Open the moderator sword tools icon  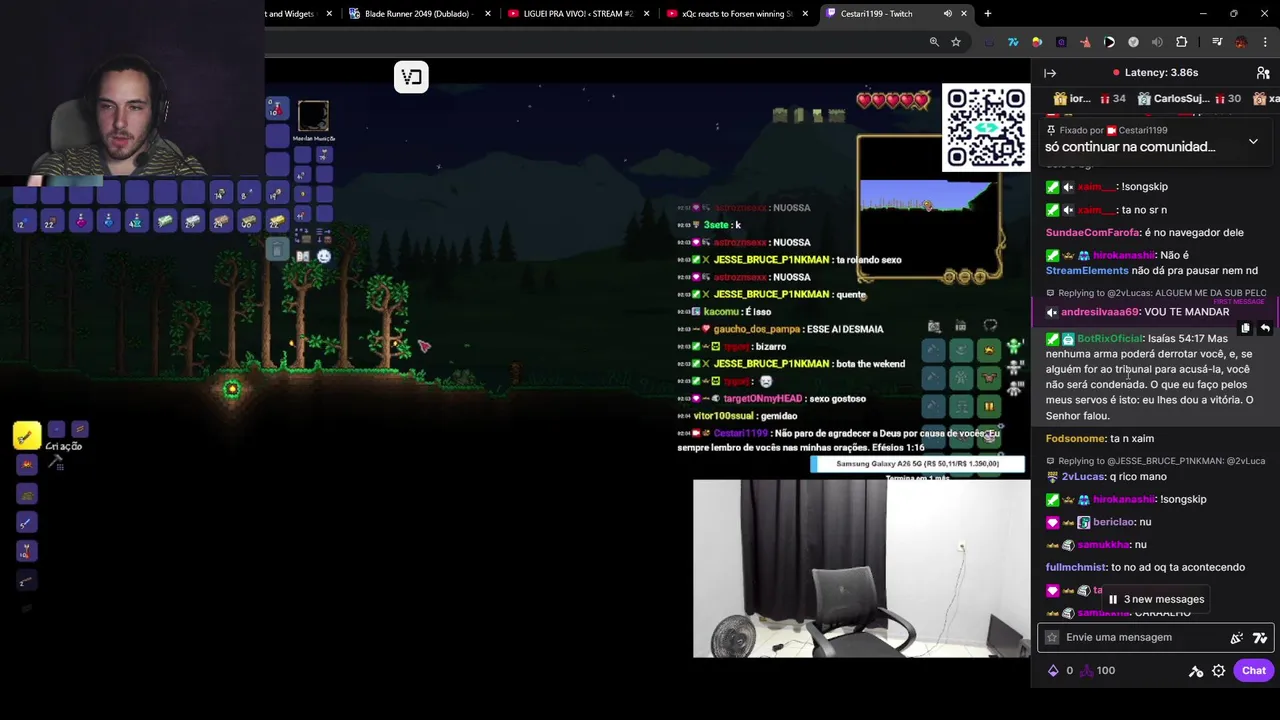(x=1196, y=671)
